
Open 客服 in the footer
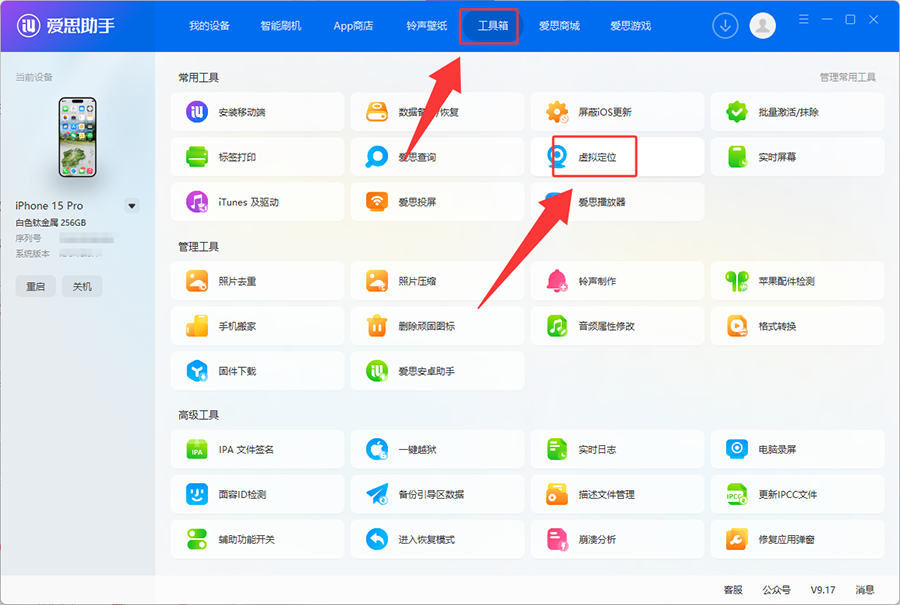[733, 590]
